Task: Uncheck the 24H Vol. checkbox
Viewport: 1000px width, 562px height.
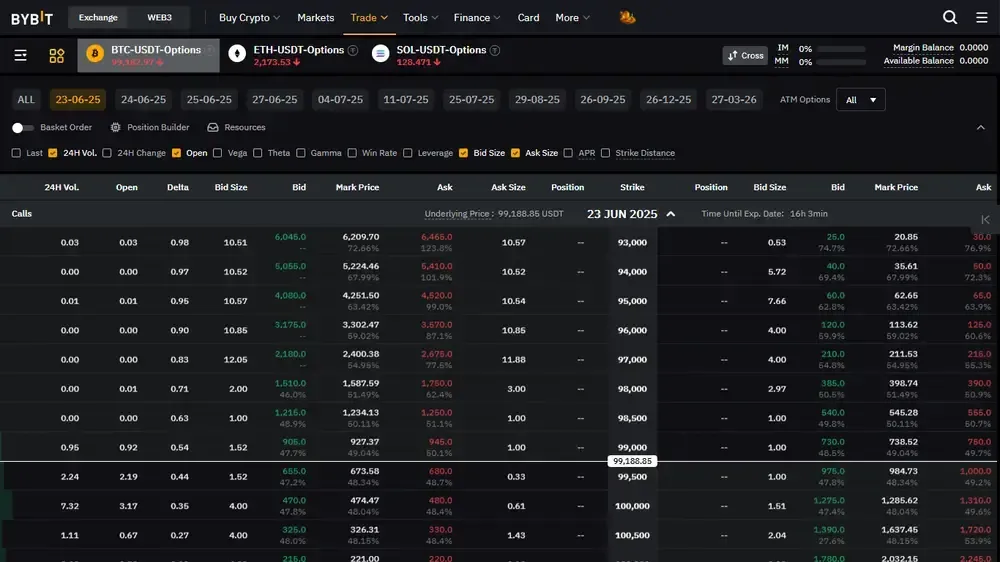Action: click(x=53, y=153)
